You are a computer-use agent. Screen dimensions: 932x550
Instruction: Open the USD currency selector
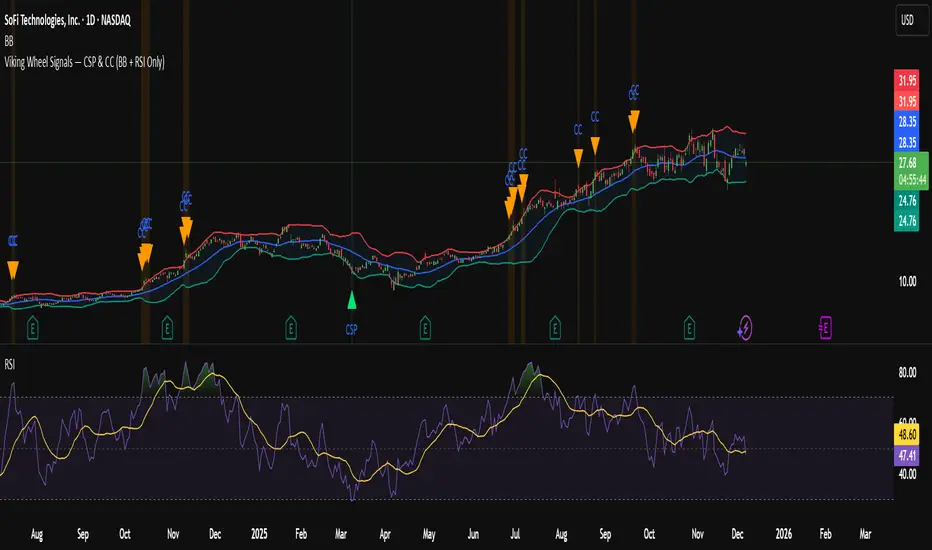point(909,20)
